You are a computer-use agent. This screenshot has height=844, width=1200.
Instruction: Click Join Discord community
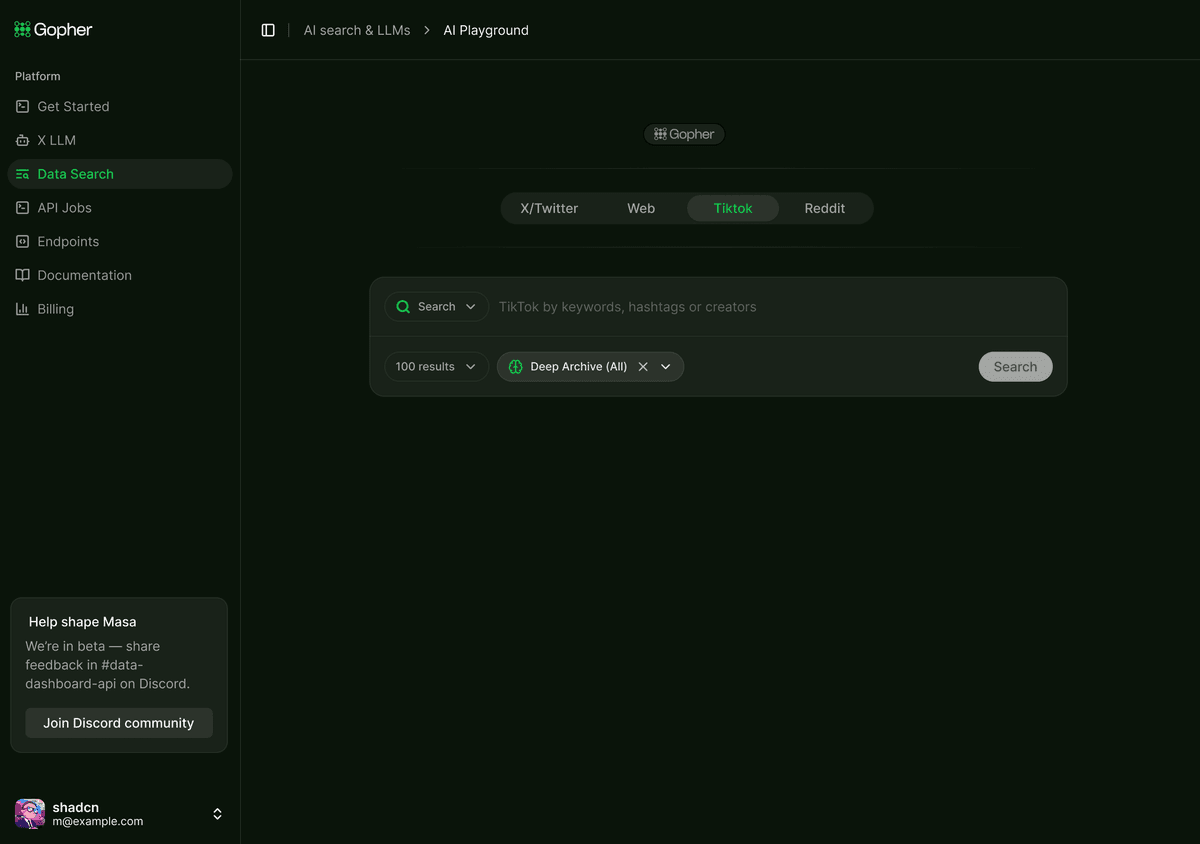pos(119,722)
